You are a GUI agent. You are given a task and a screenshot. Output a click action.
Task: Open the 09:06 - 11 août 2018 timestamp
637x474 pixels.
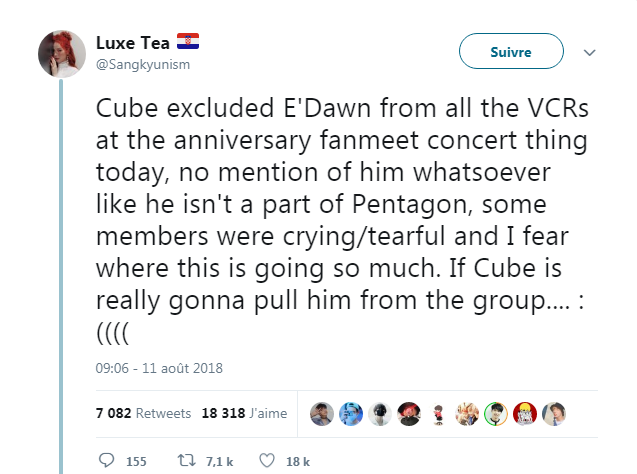159,368
